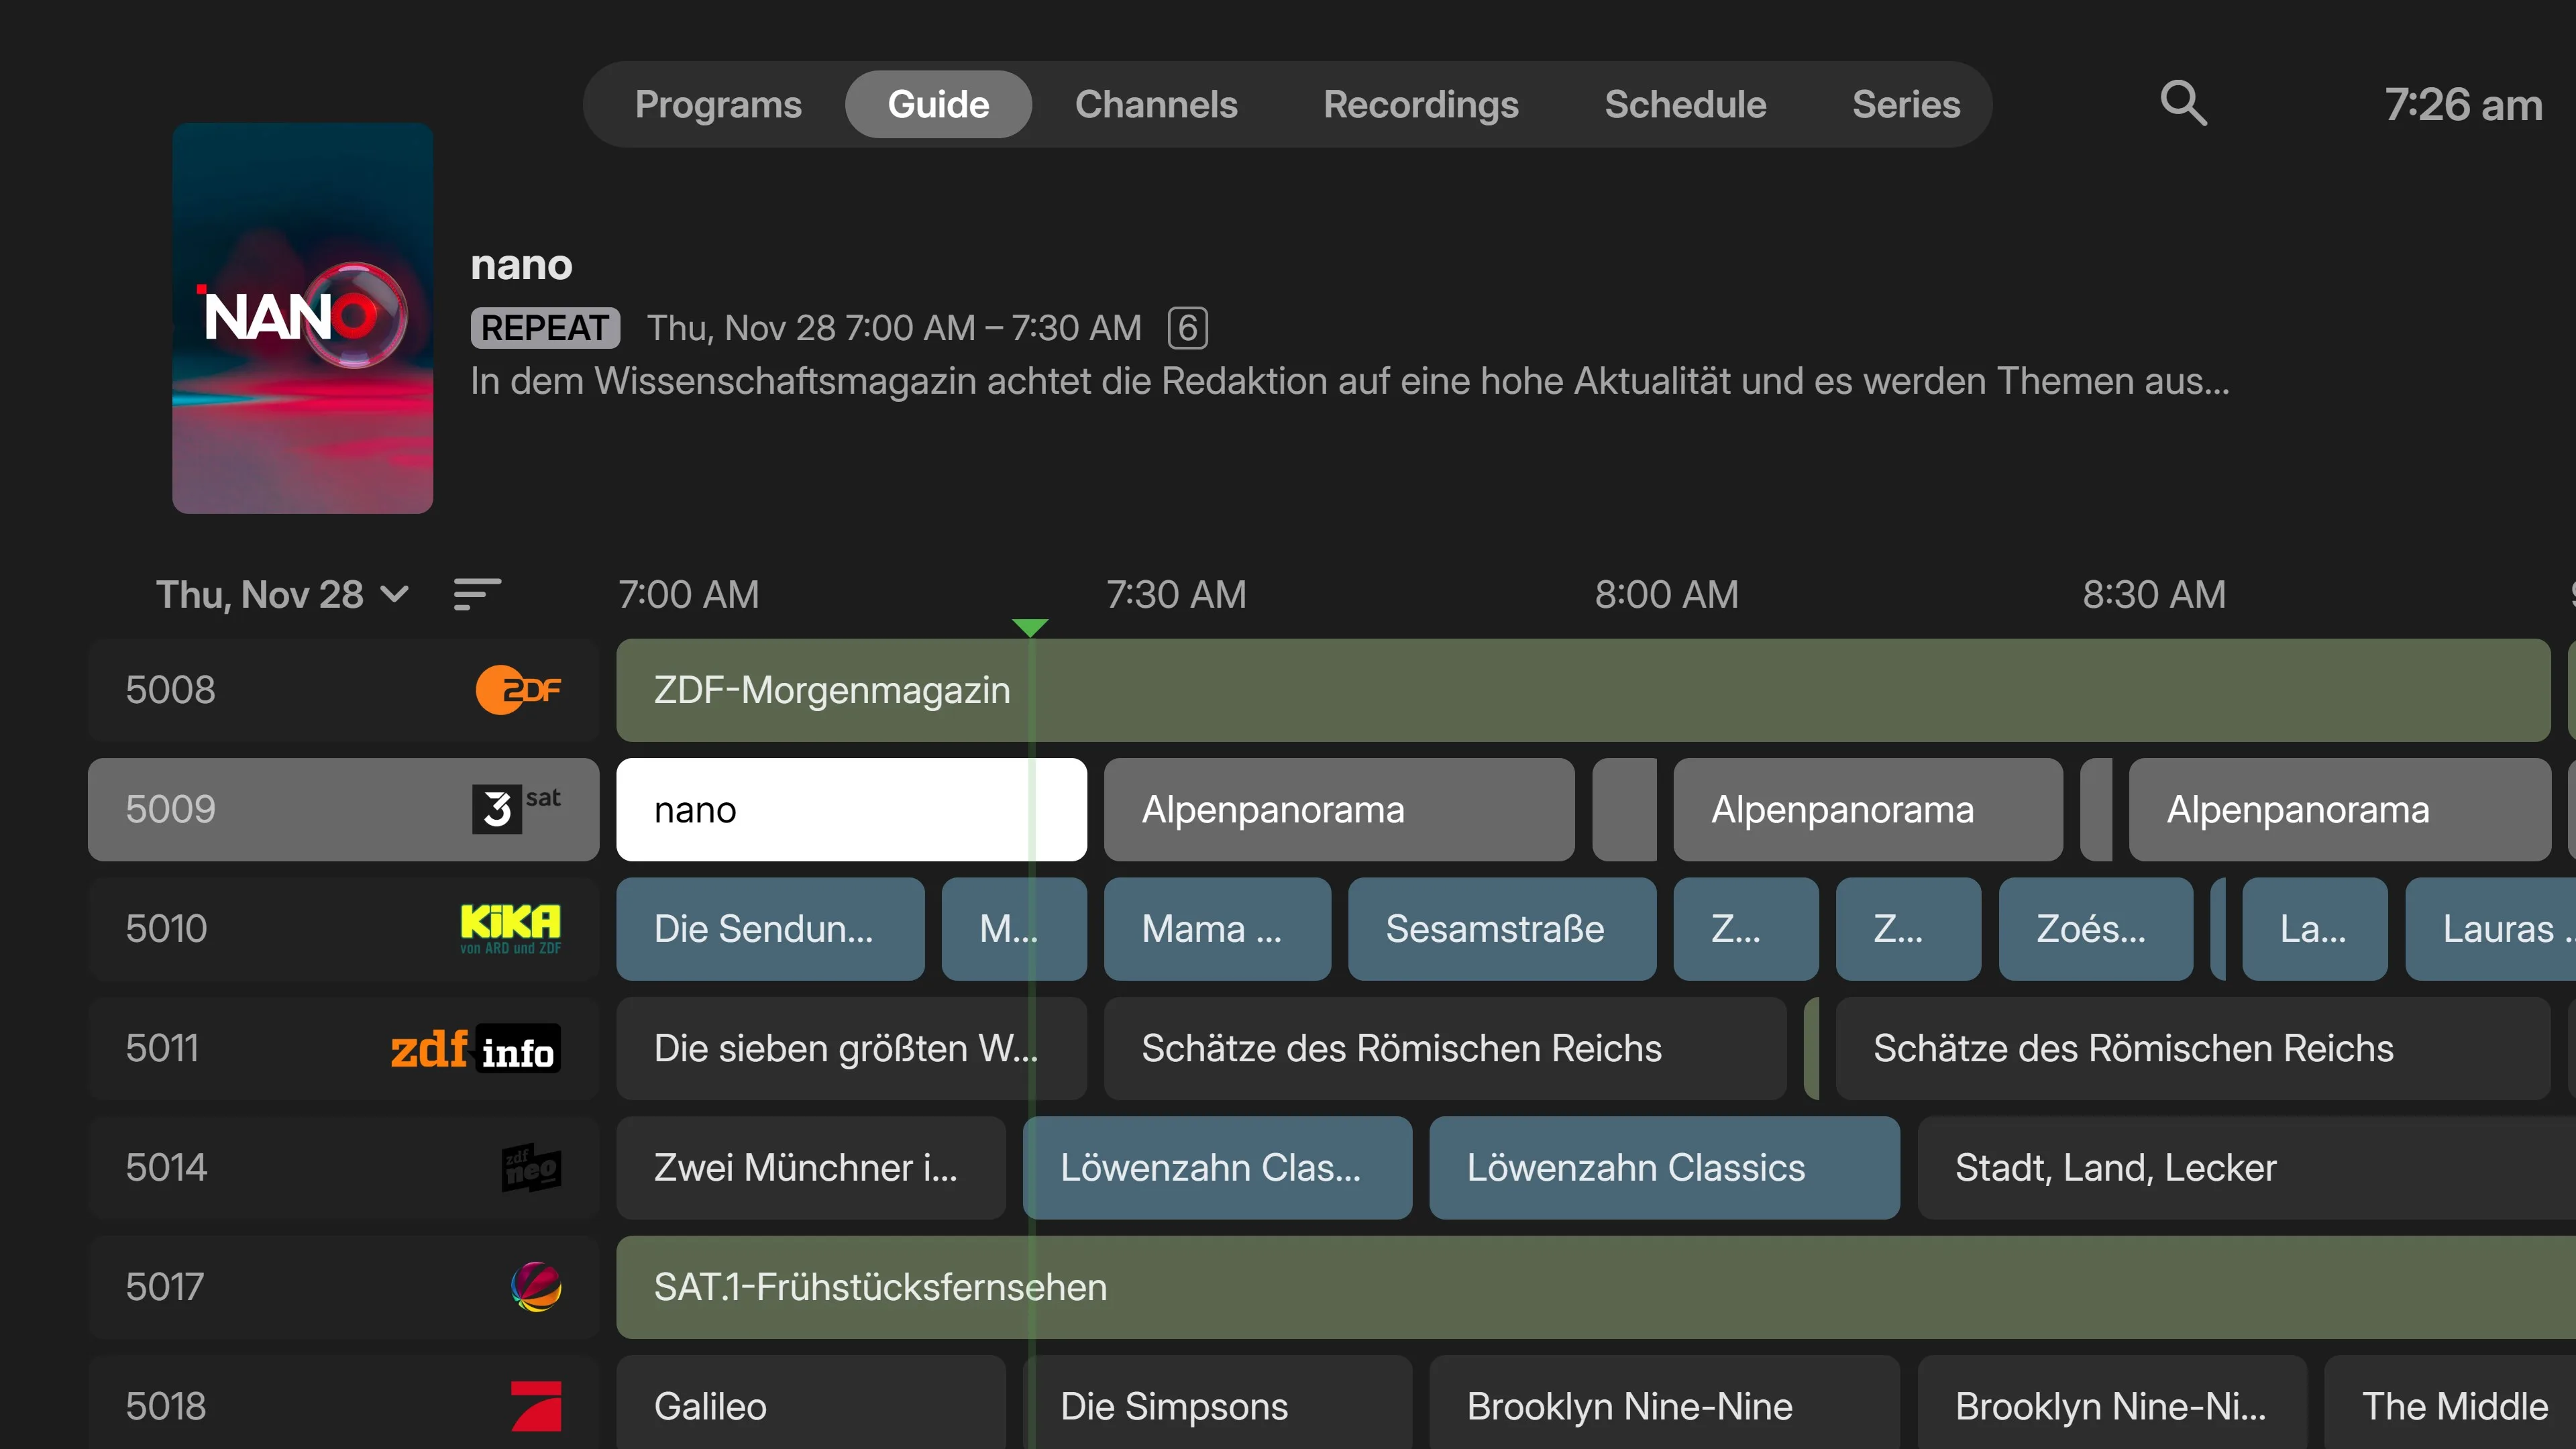Image resolution: width=2576 pixels, height=1449 pixels.
Task: Select SAT.1-Frühstücksfernsehen program
Action: point(1596,1286)
